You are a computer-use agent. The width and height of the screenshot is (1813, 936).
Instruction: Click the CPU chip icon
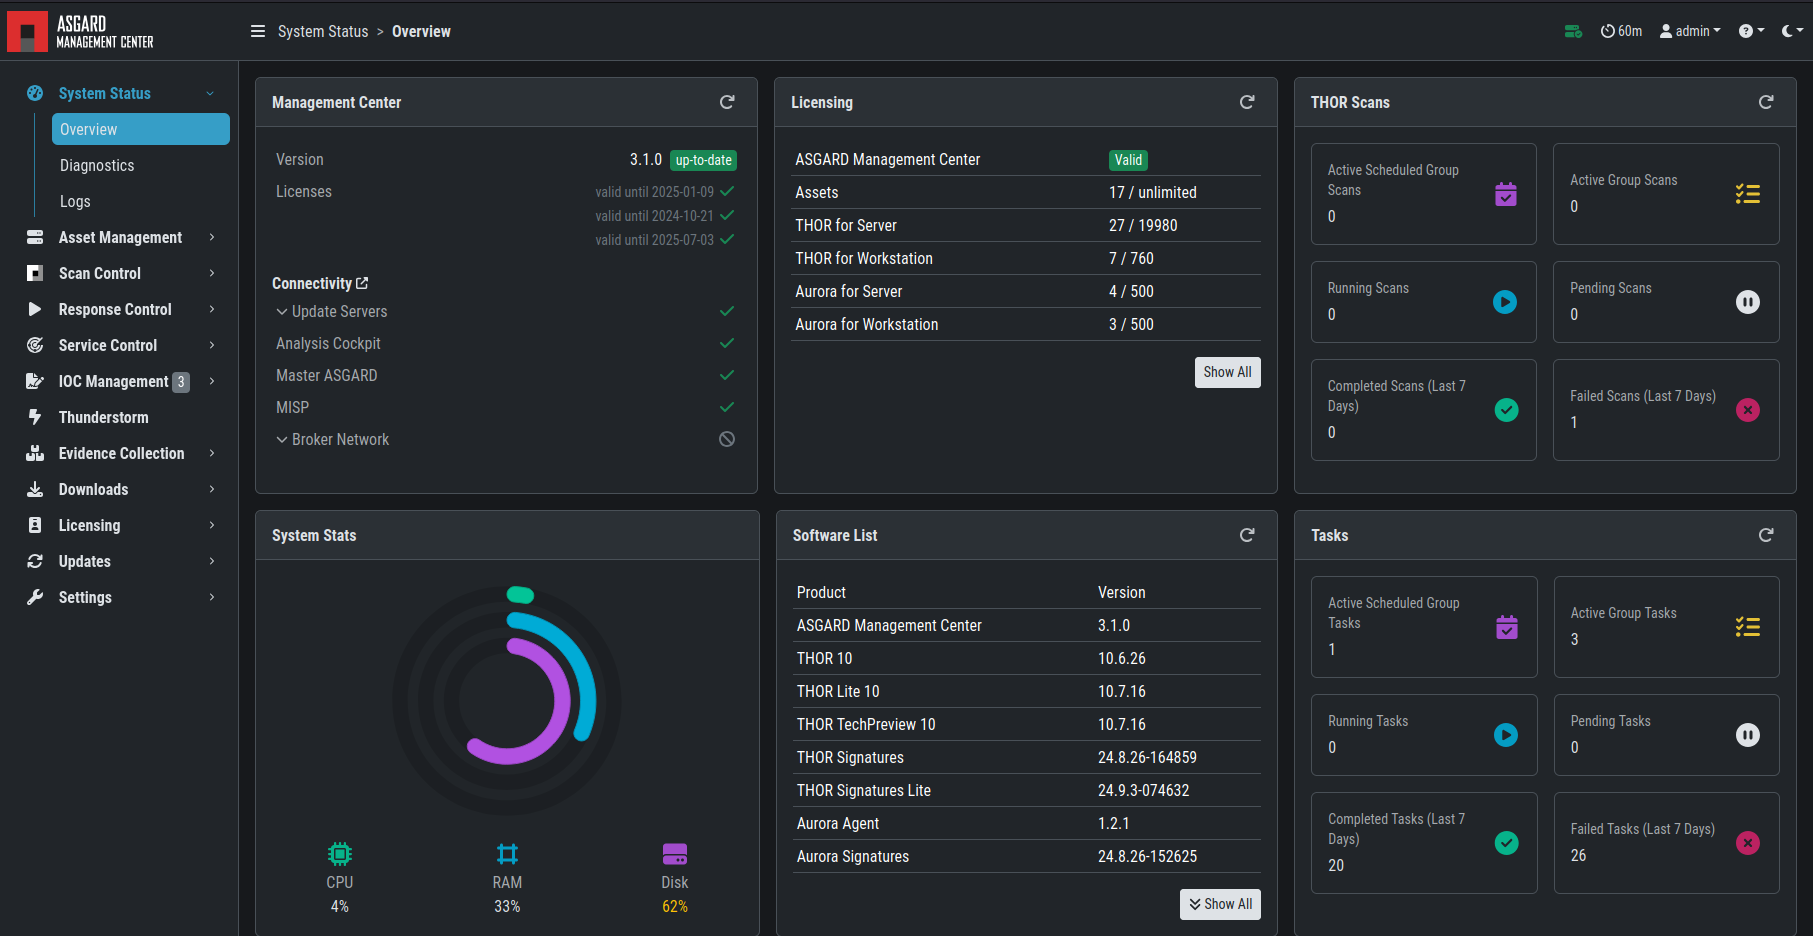click(340, 854)
